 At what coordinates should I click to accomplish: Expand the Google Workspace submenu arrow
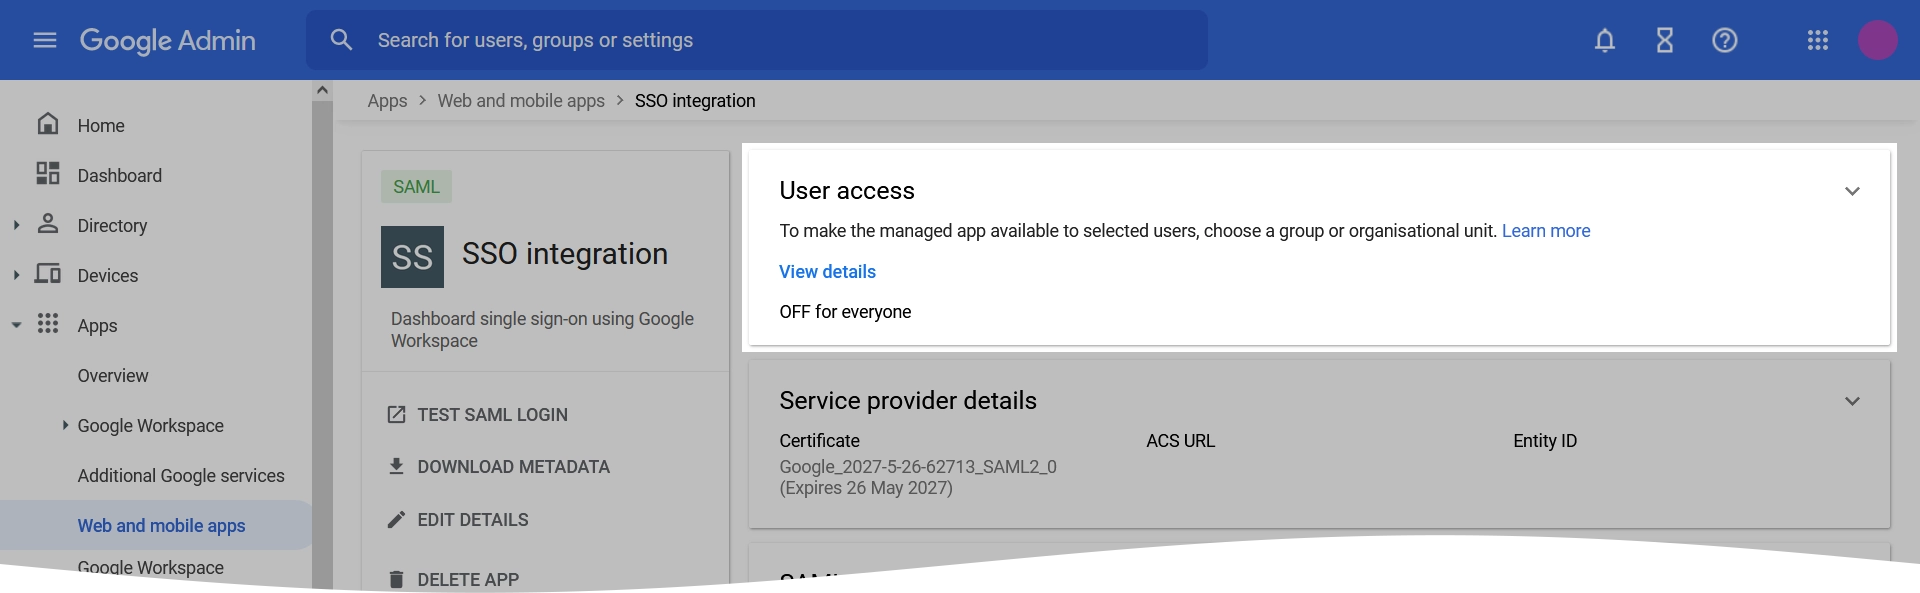(x=65, y=425)
